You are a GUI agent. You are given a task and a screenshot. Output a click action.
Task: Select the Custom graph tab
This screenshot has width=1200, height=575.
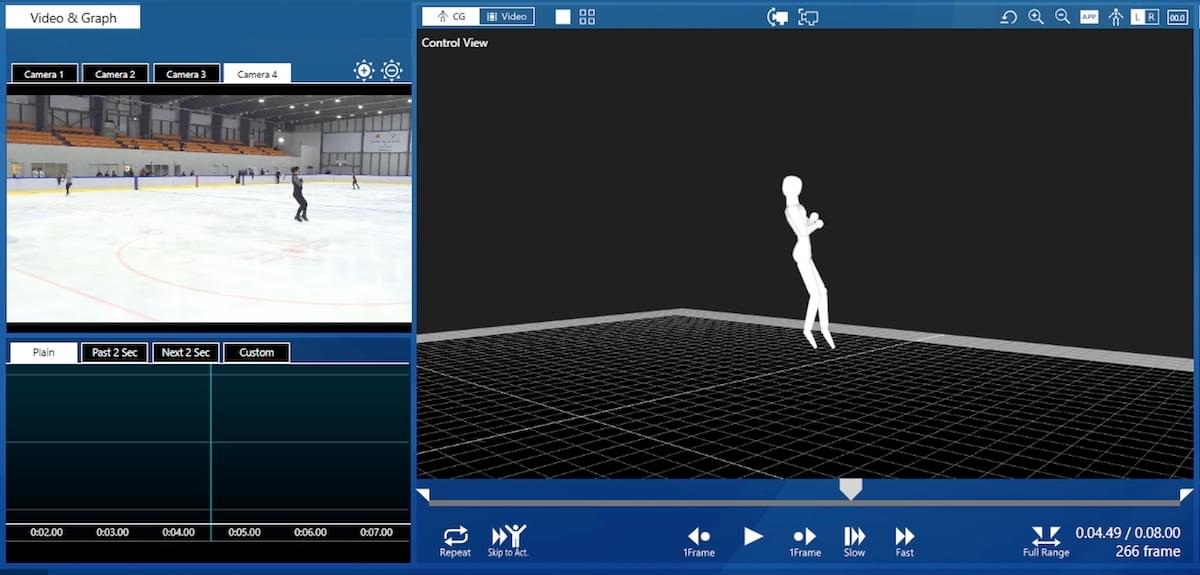256,353
